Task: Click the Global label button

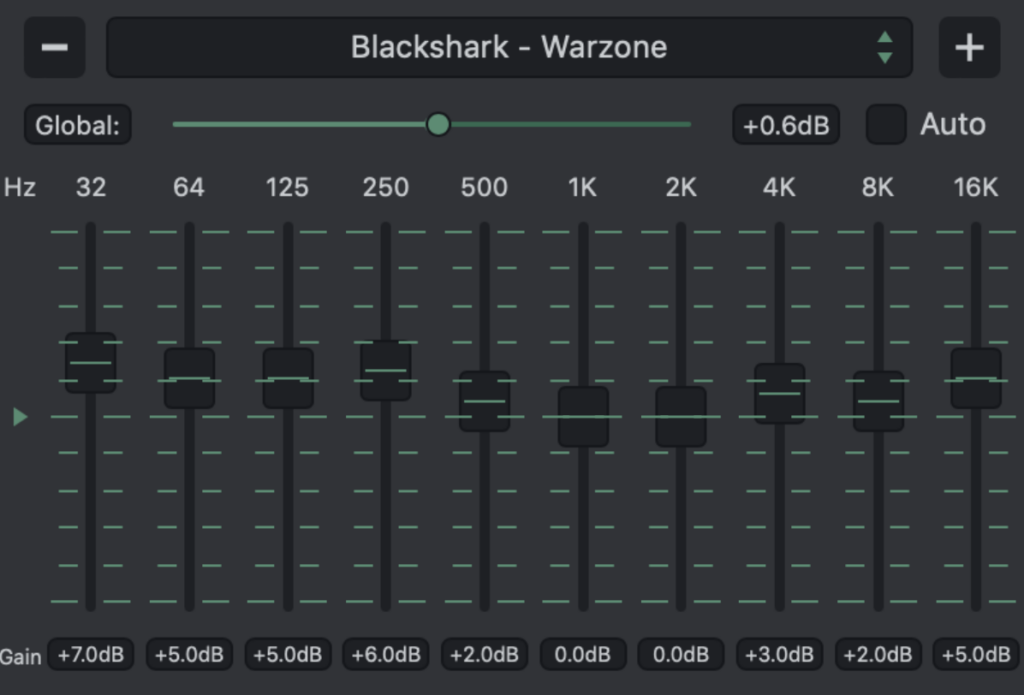Action: 78,126
